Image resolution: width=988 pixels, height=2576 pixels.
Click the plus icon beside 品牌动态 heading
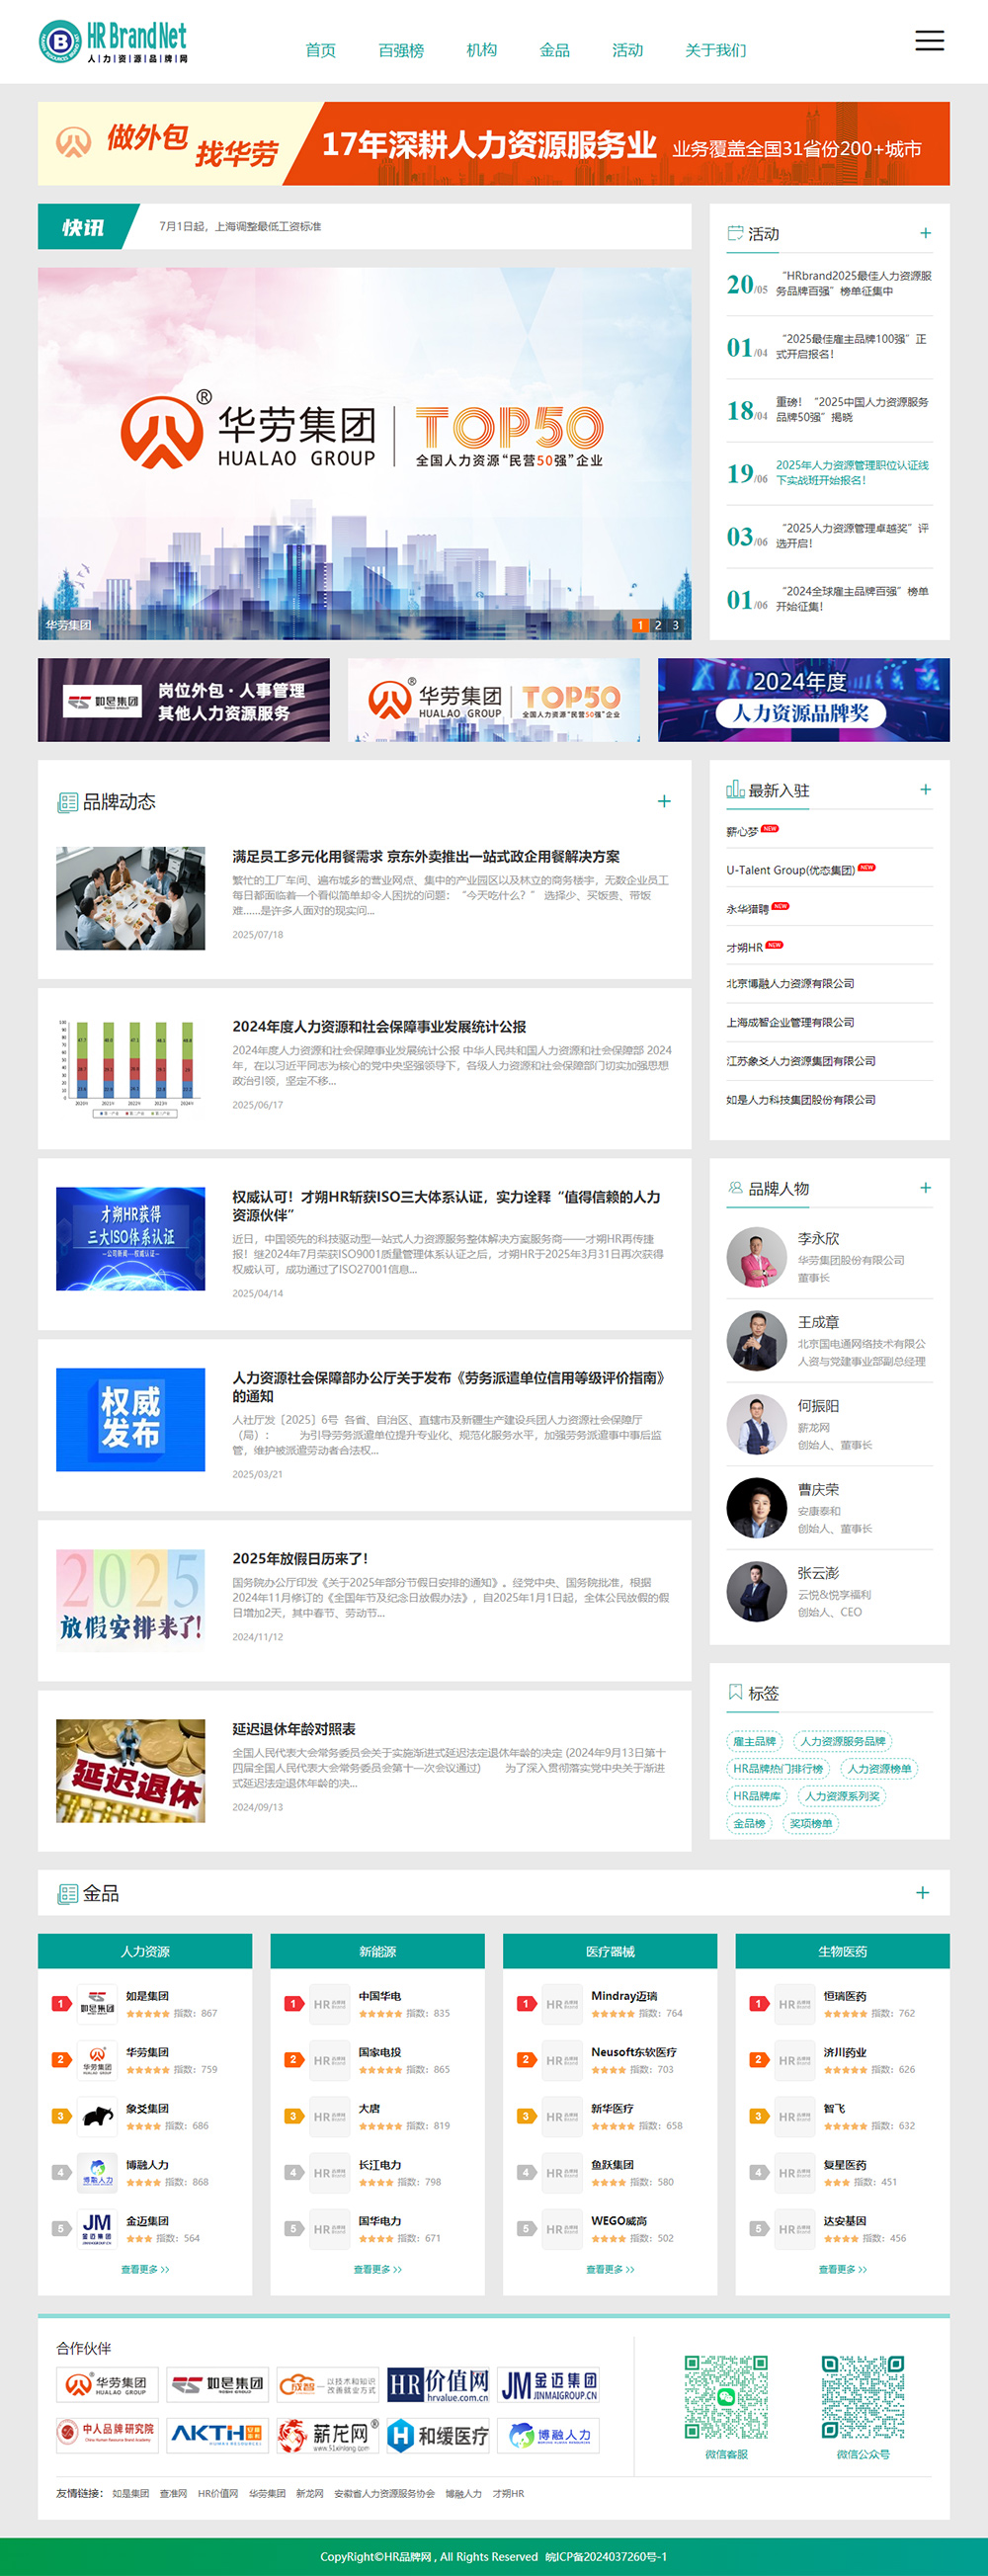664,801
